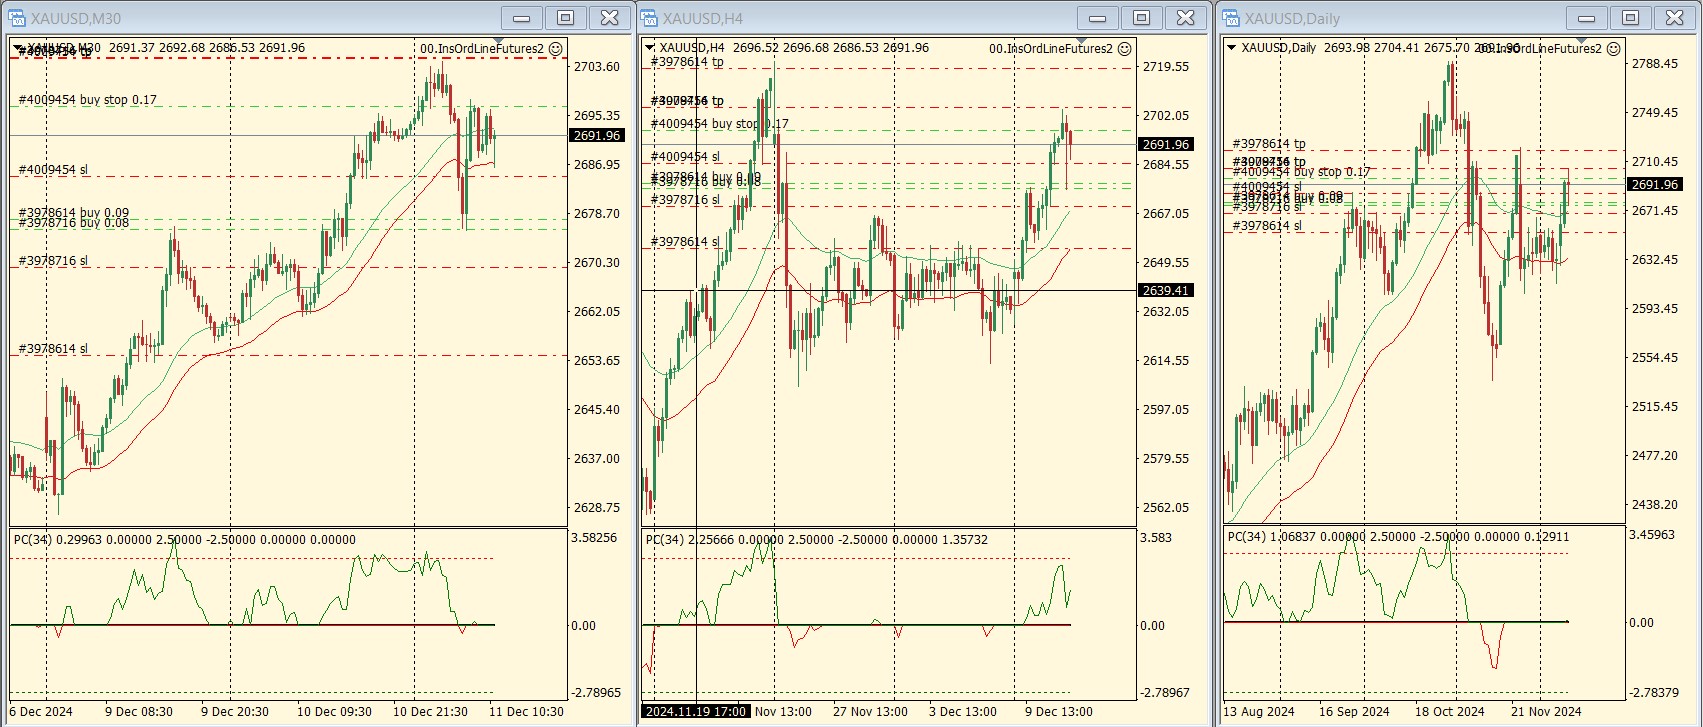This screenshot has height=727, width=1703.
Task: Click the 2024.11.19 17:00 crosshair date label
Action: (695, 712)
